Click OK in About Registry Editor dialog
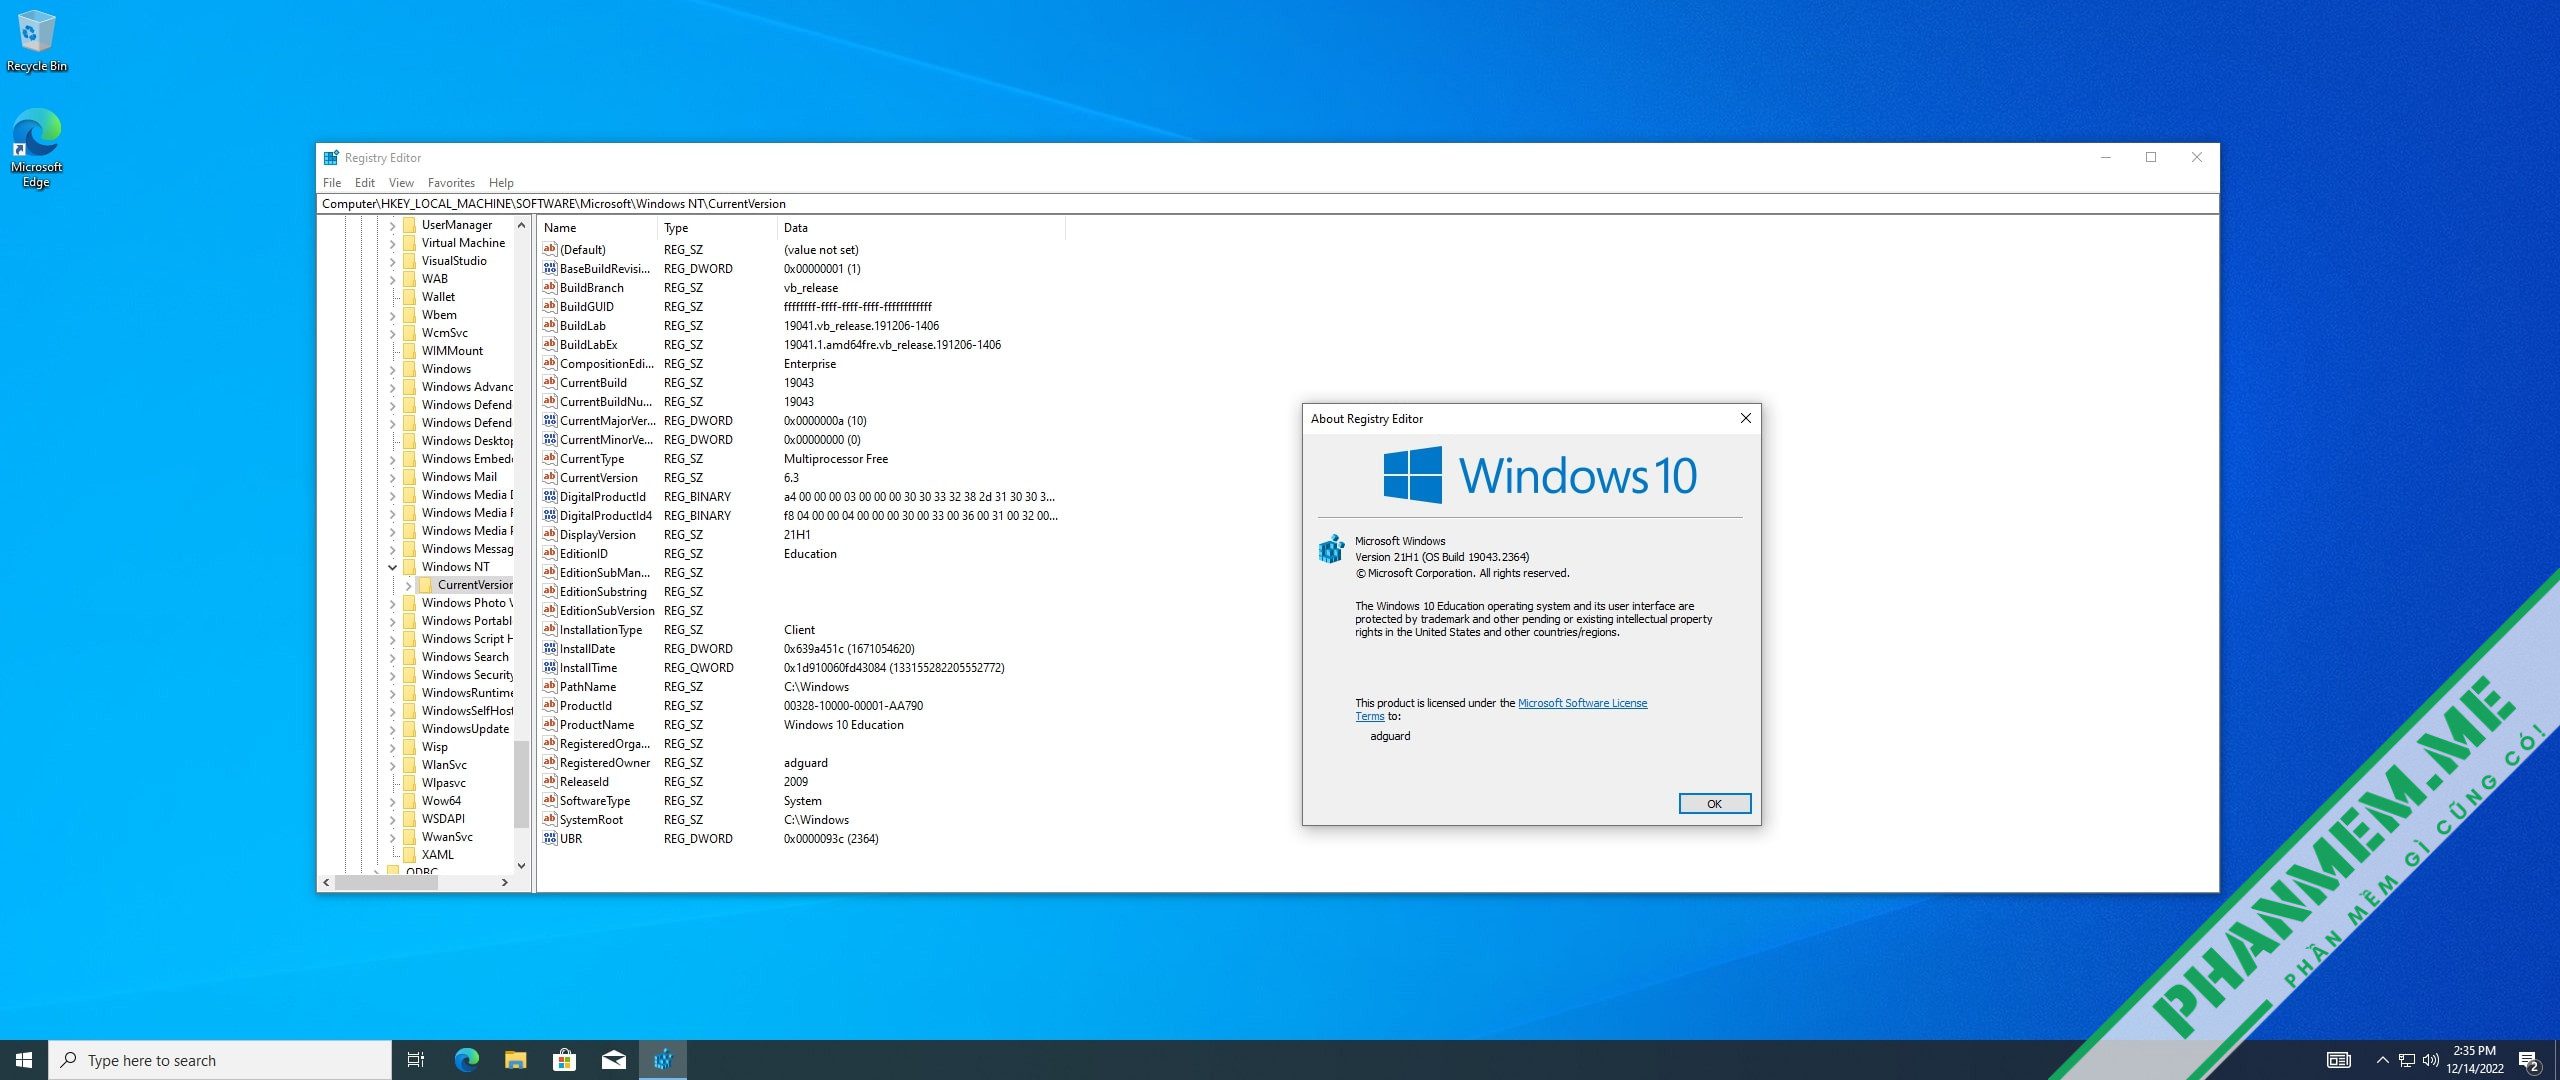The height and width of the screenshot is (1080, 2560). [1714, 804]
